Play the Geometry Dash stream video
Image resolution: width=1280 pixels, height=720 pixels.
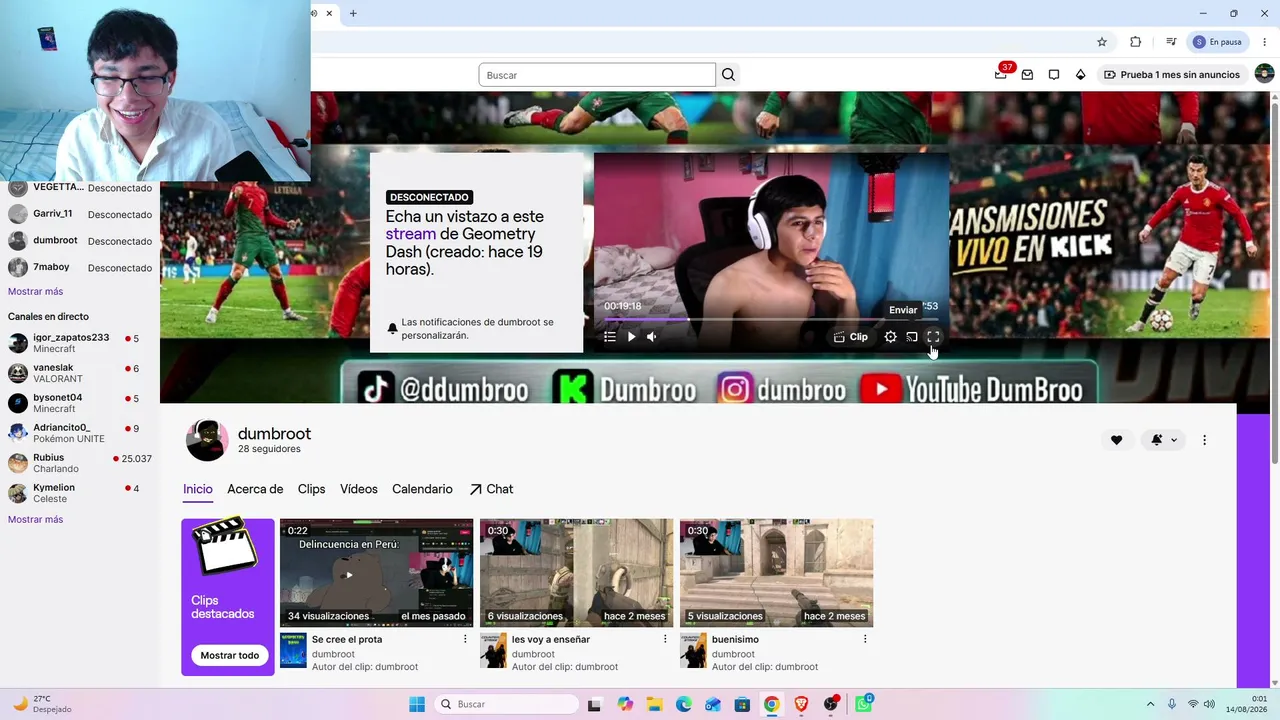coord(631,337)
